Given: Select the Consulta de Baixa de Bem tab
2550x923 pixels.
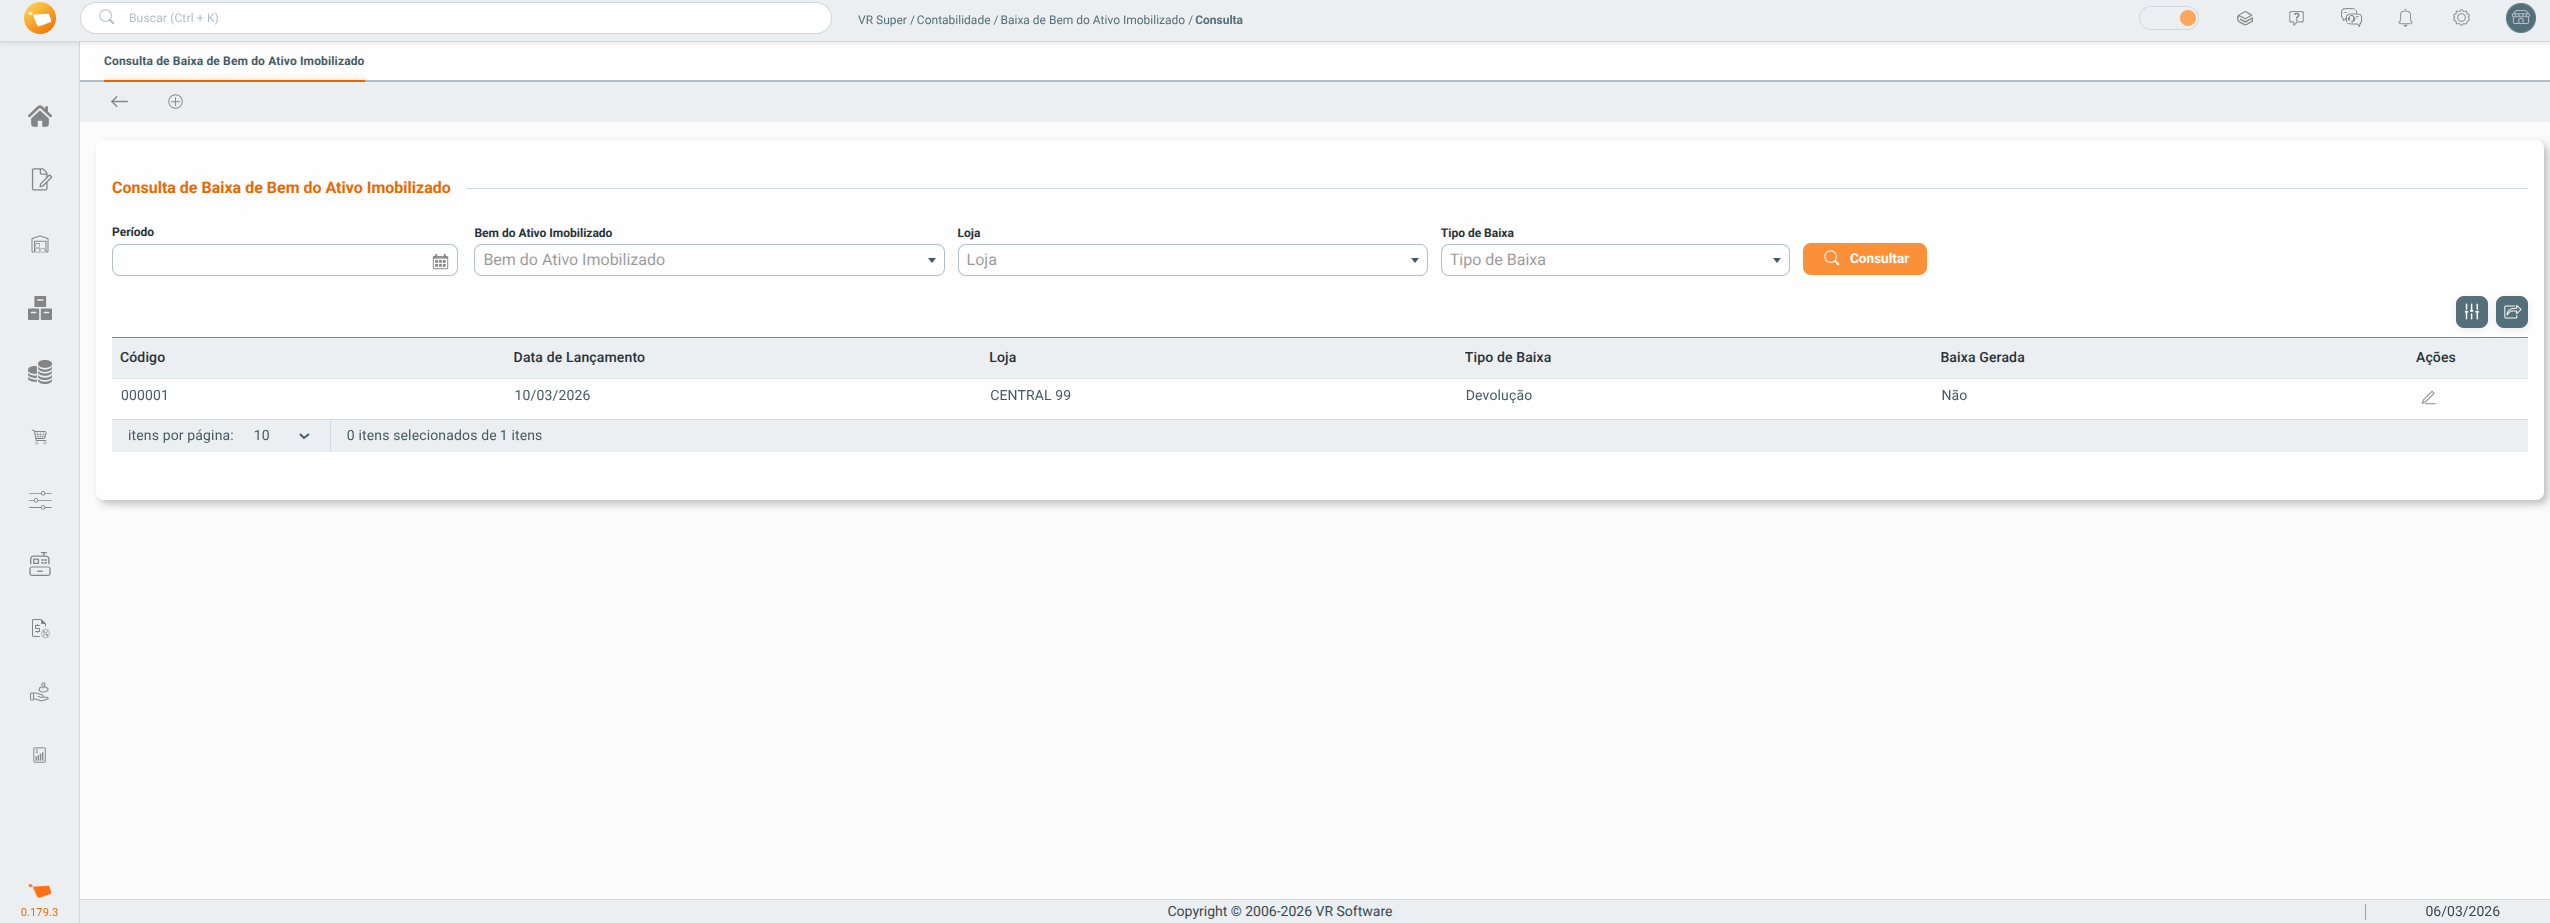Looking at the screenshot, I should pyautogui.click(x=234, y=61).
